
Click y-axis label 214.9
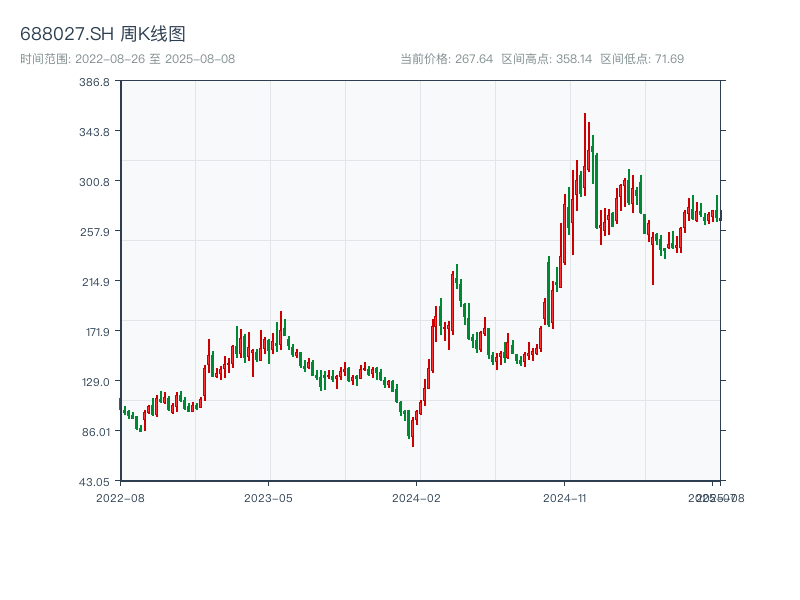coord(96,282)
